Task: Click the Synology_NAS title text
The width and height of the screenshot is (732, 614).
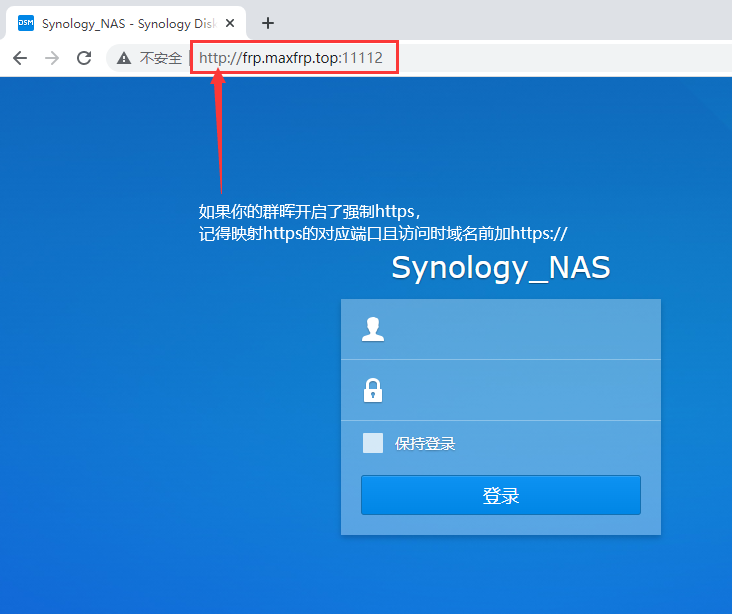Action: [x=500, y=268]
